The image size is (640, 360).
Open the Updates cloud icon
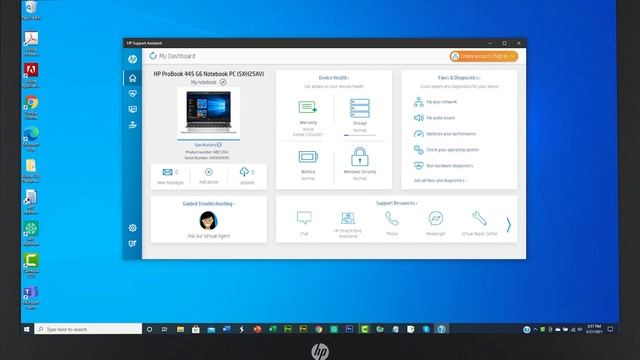click(244, 172)
